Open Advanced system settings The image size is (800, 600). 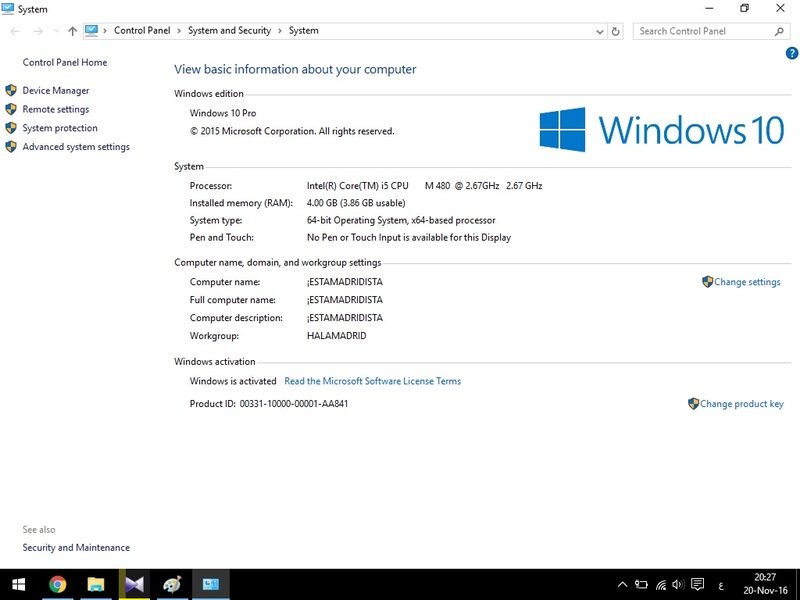(76, 147)
